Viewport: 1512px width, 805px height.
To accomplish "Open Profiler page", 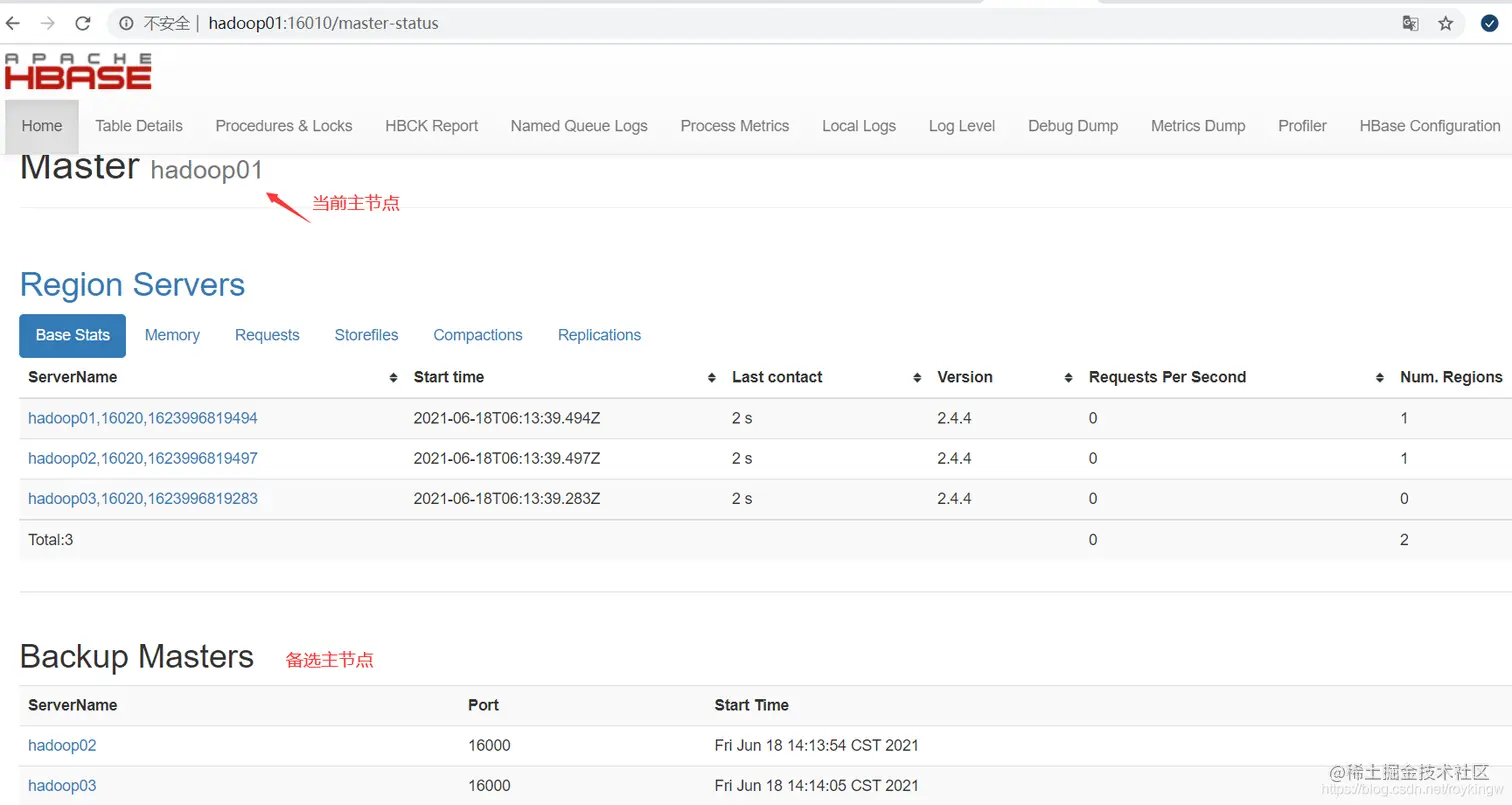I will (1302, 126).
